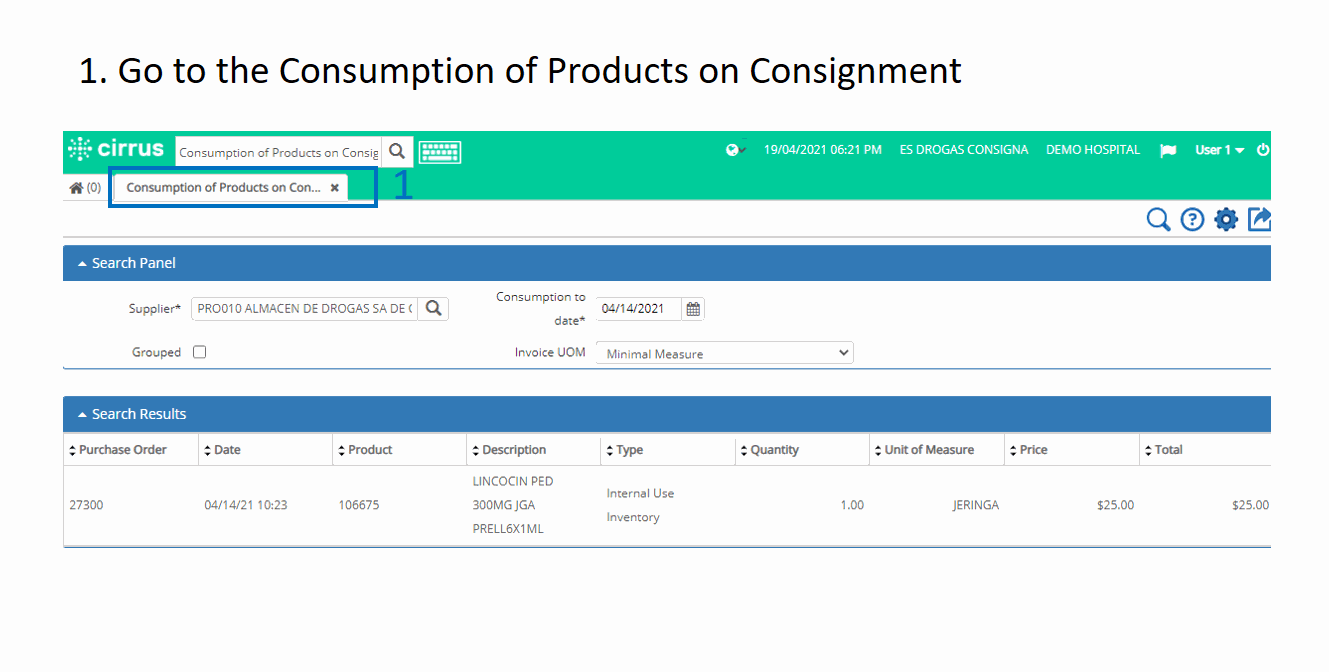This screenshot has width=1329, height=672.
Task: Click the power logout icon
Action: tap(1263, 150)
